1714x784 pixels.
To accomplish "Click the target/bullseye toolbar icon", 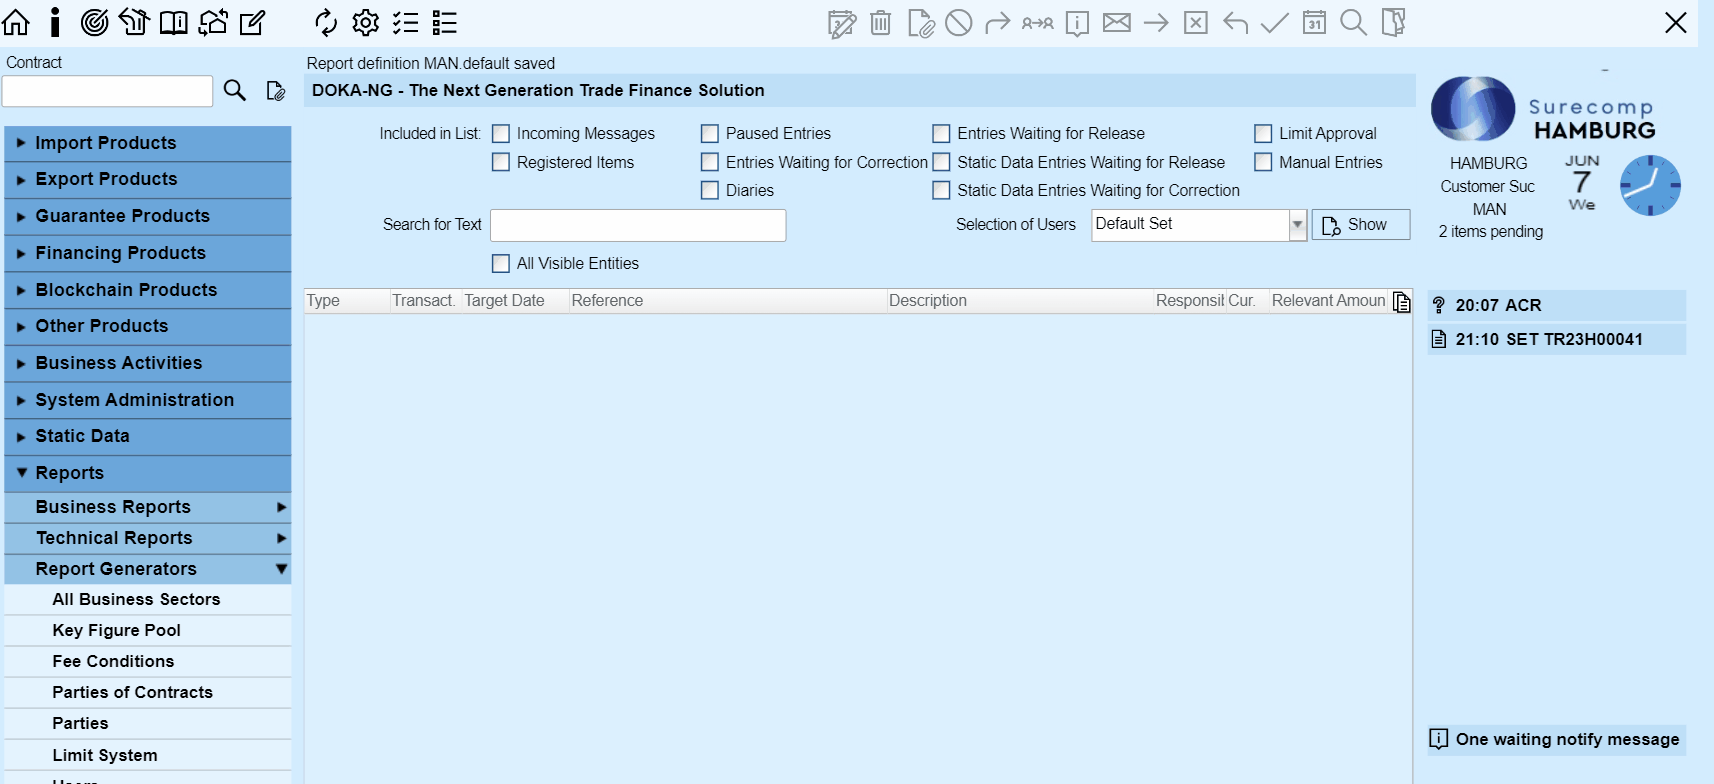I will pos(94,22).
